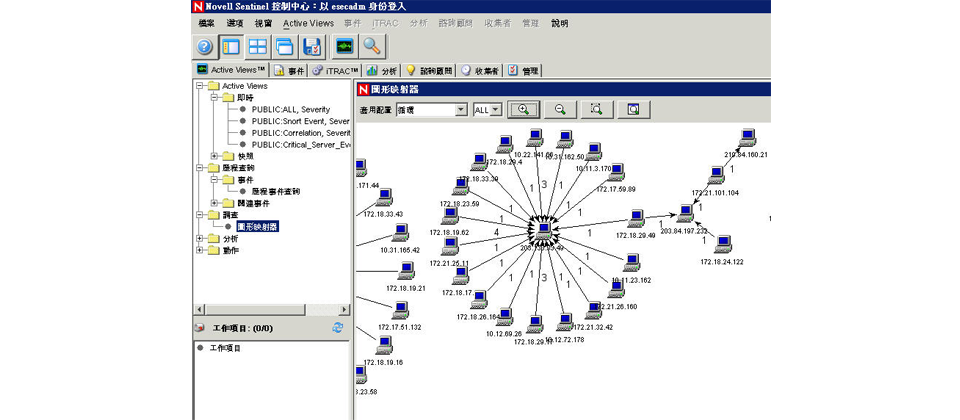Select node 203.84.197.232 computer icon

tap(685, 213)
